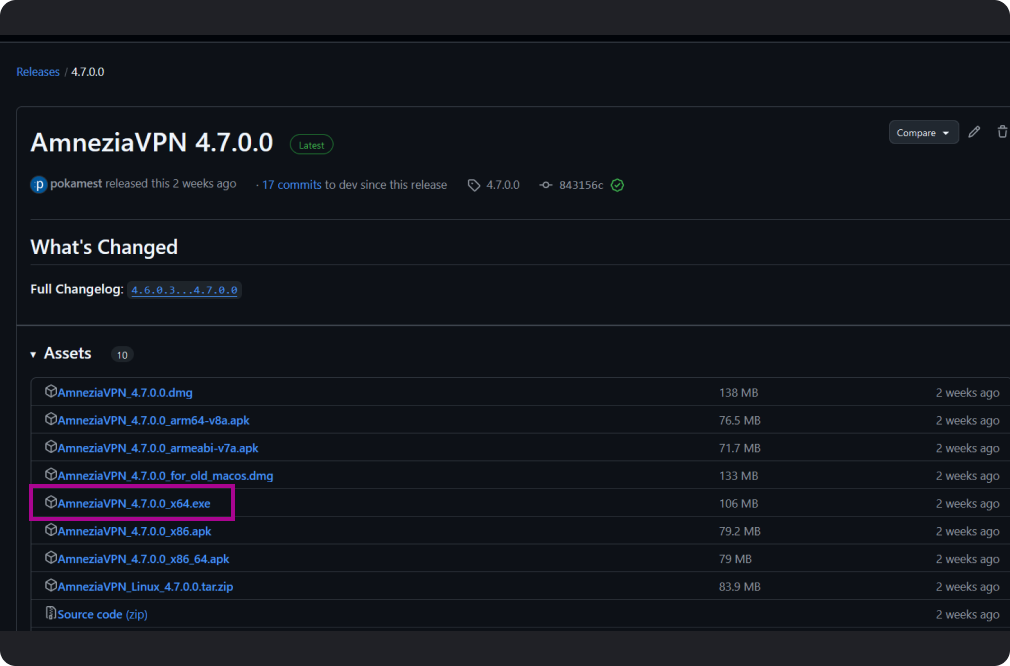Open the 17 commits link
Viewport: 1010px width, 666px height.
291,185
